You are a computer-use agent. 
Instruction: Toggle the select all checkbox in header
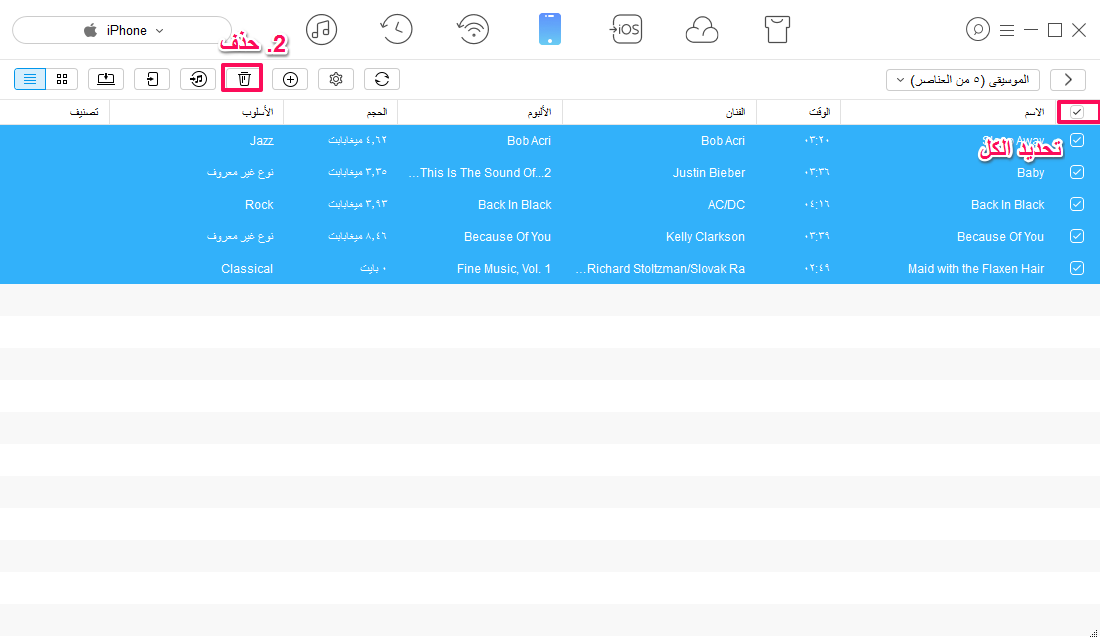[x=1077, y=112]
